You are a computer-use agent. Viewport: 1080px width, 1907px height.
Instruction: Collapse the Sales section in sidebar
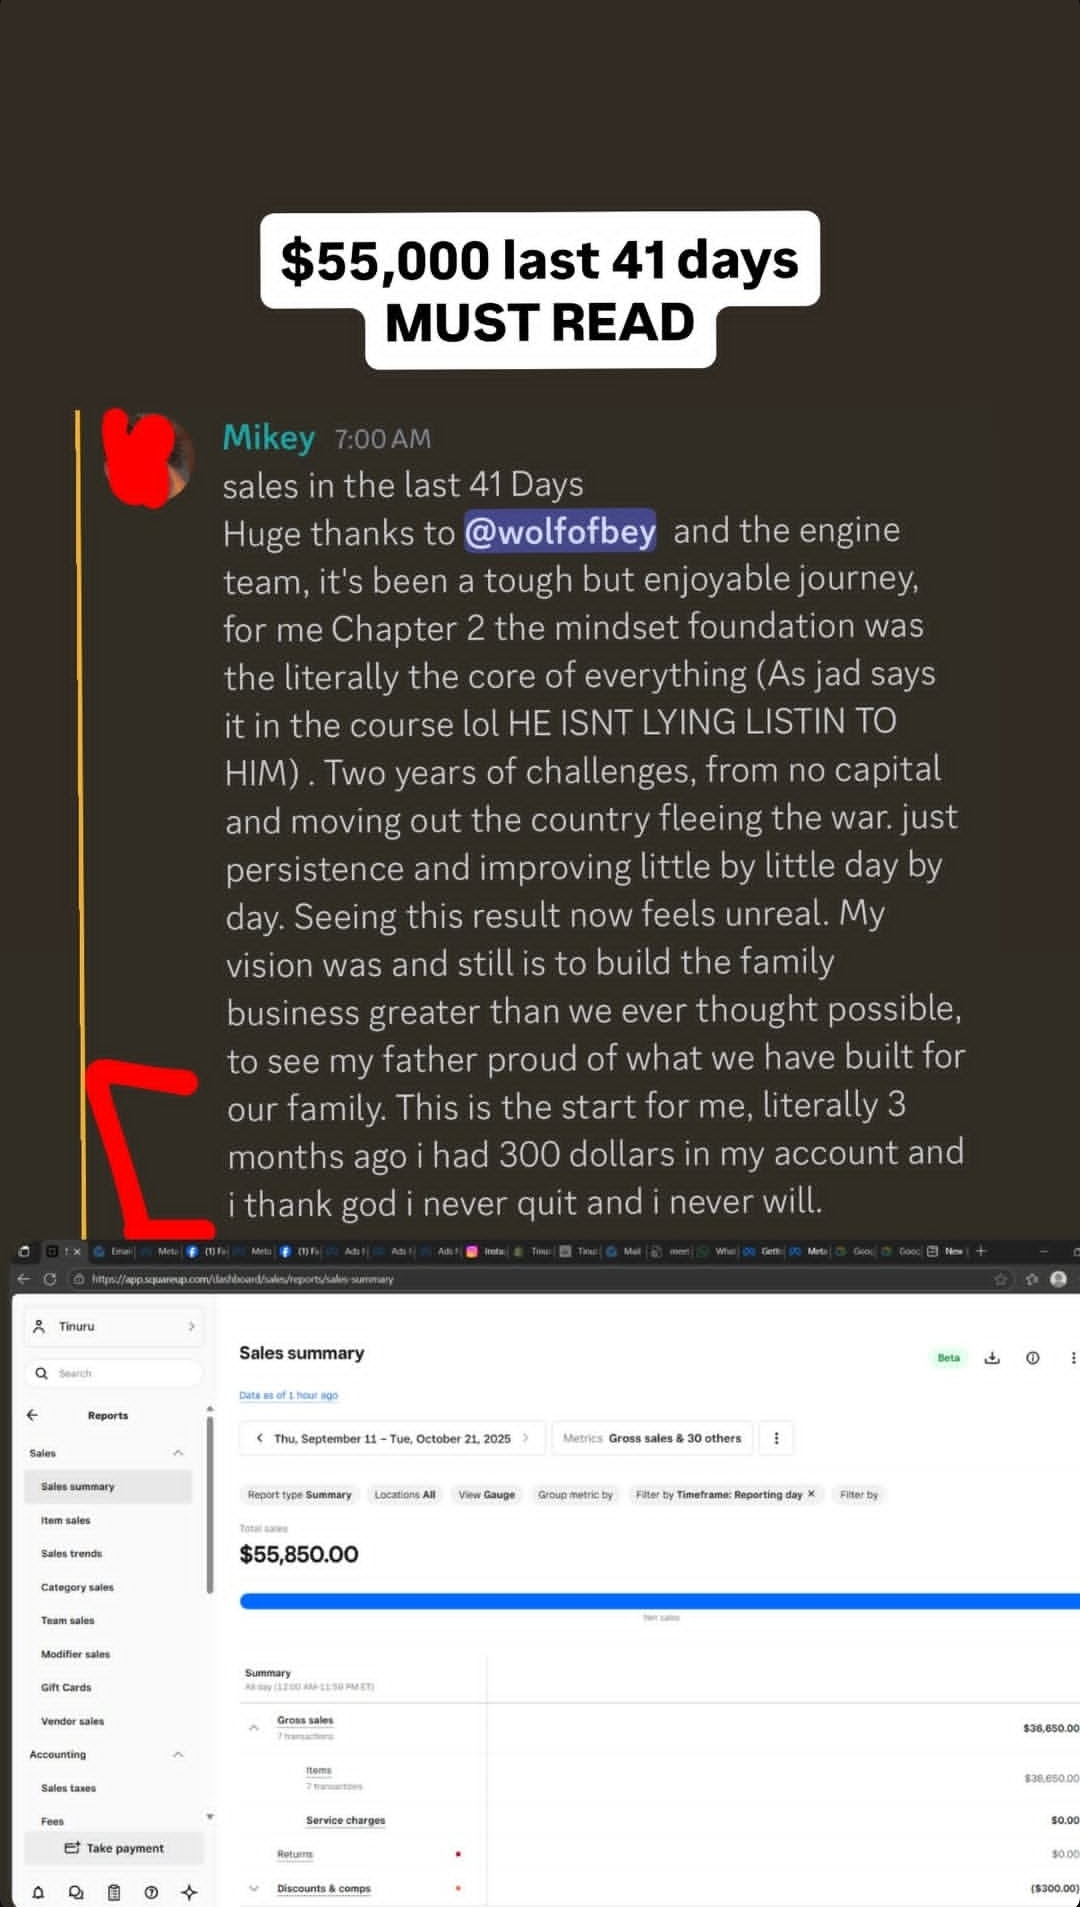(x=178, y=1453)
